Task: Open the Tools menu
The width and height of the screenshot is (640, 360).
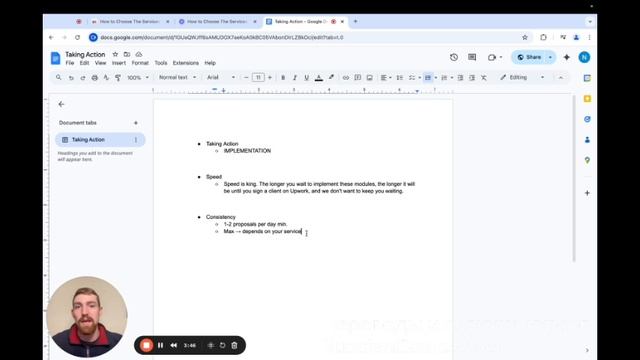Action: (161, 63)
